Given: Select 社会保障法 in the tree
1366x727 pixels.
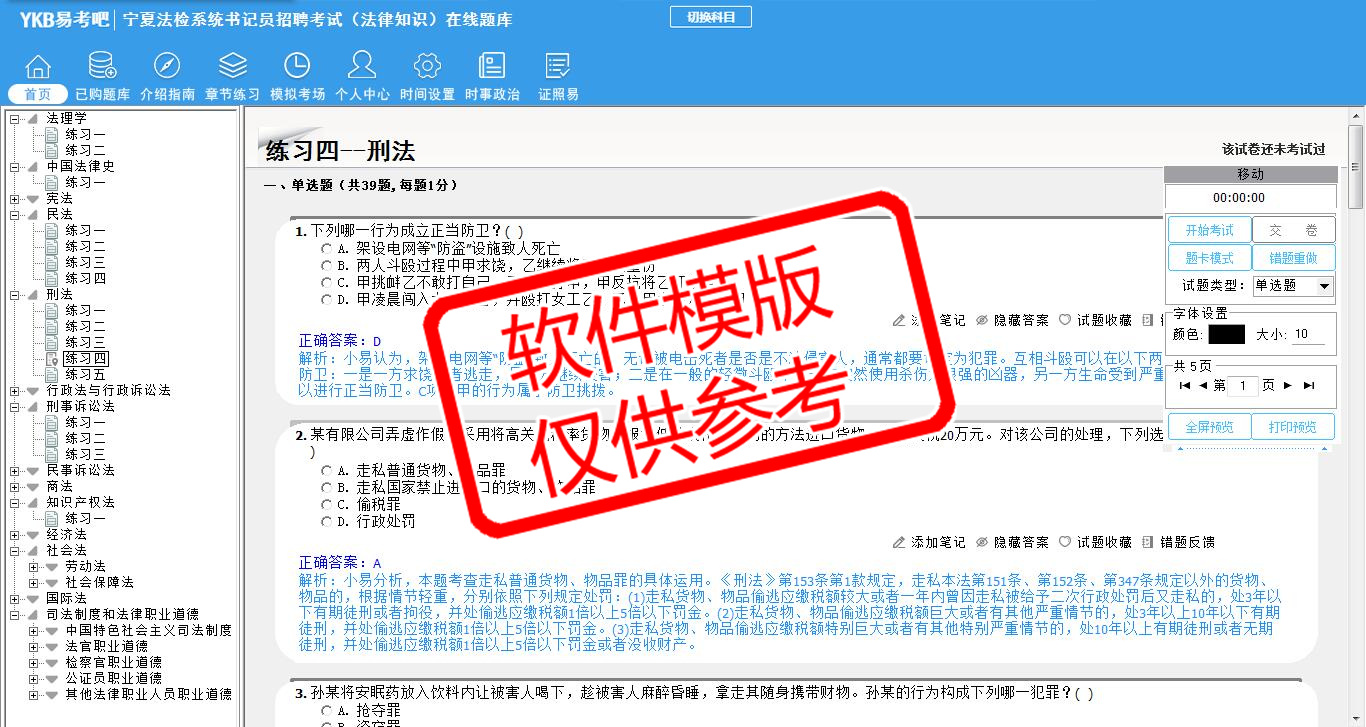Looking at the screenshot, I should (99, 582).
